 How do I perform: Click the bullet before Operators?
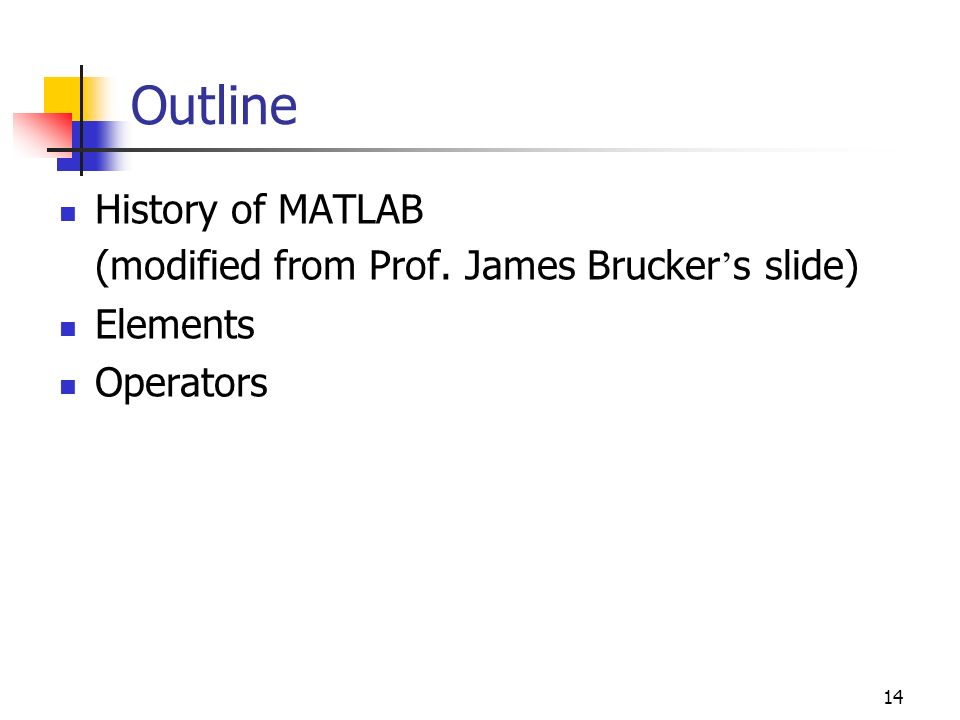(68, 387)
